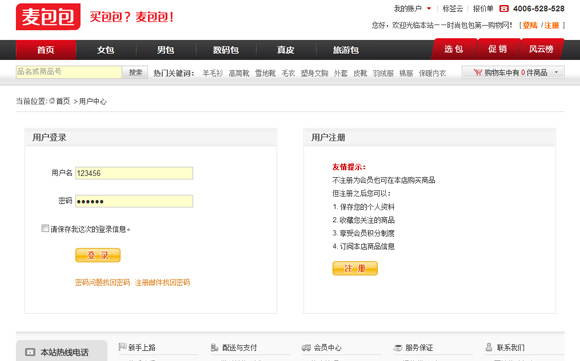Open the 女包 nav tab
580x361 pixels.
106,50
